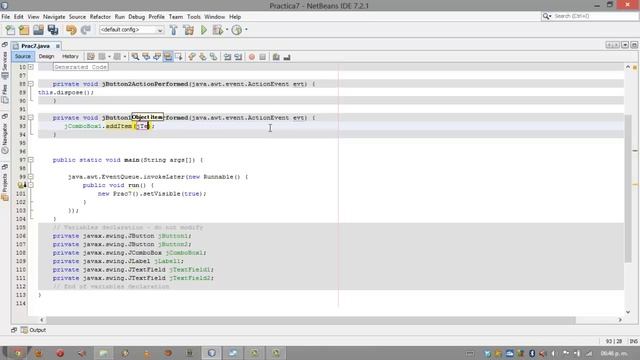The width and height of the screenshot is (640, 360).
Task: Jump to previous bookmark
Action: pyautogui.click(x=192, y=57)
